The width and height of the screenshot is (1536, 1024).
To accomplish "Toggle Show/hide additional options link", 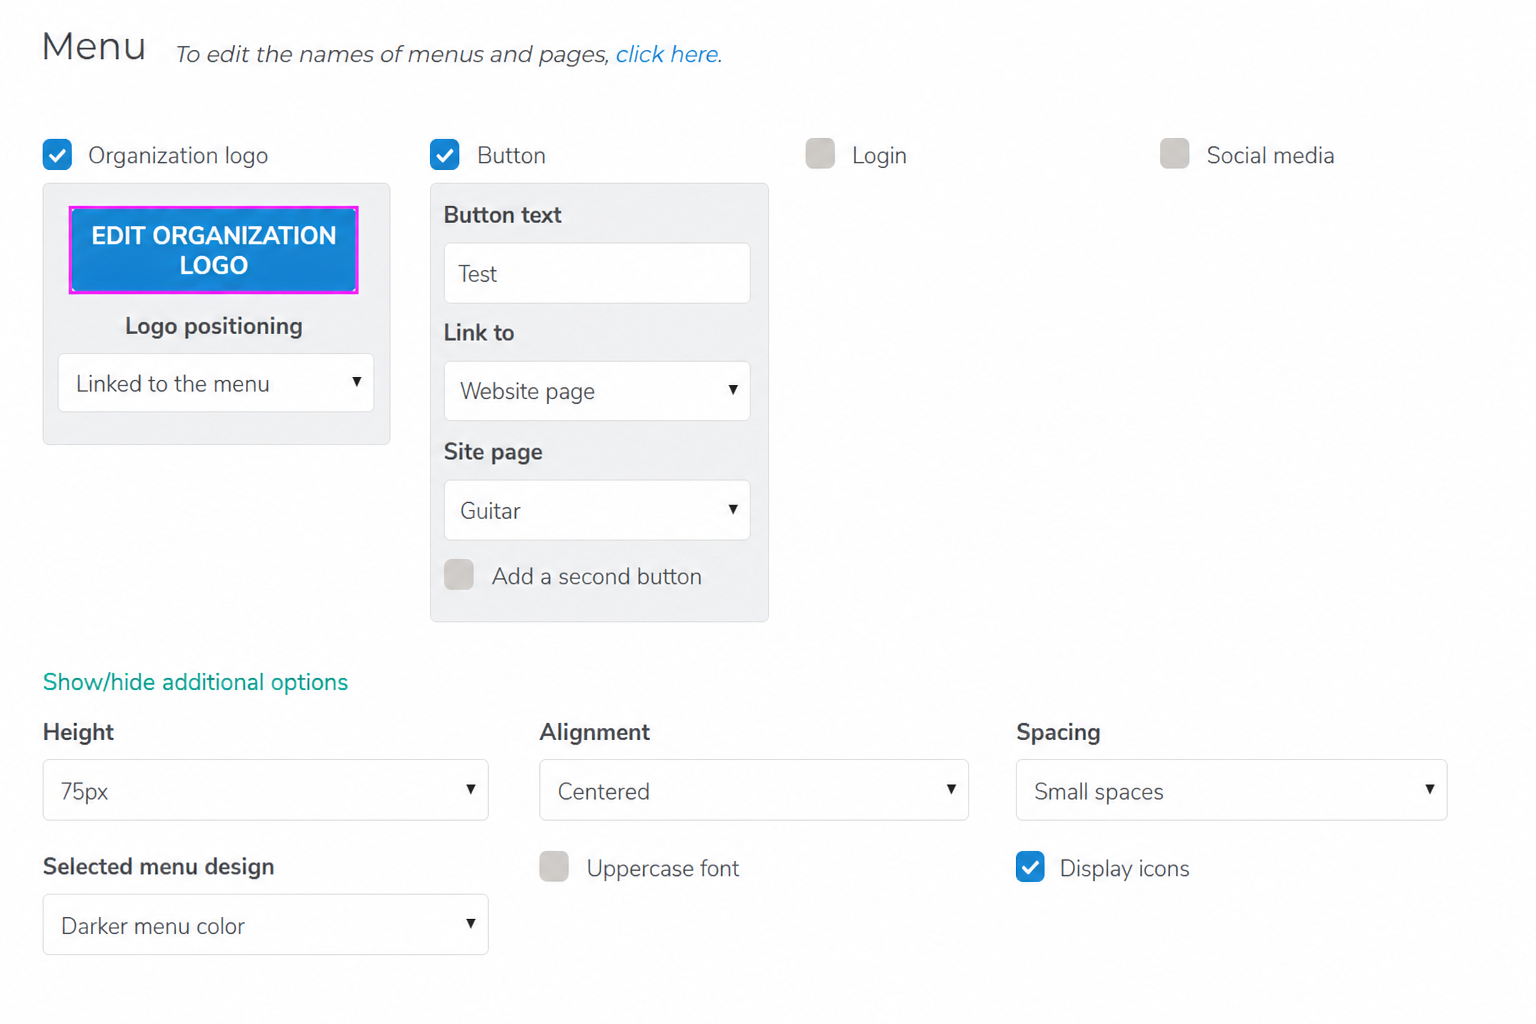I will 195,682.
